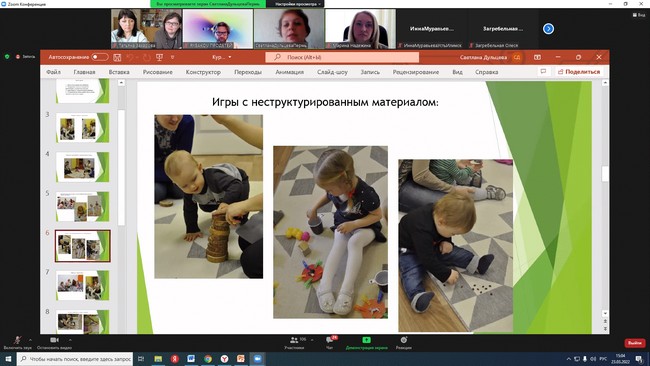650x366 pixels.
Task: Stop video using the camera icon
Action: [54, 340]
